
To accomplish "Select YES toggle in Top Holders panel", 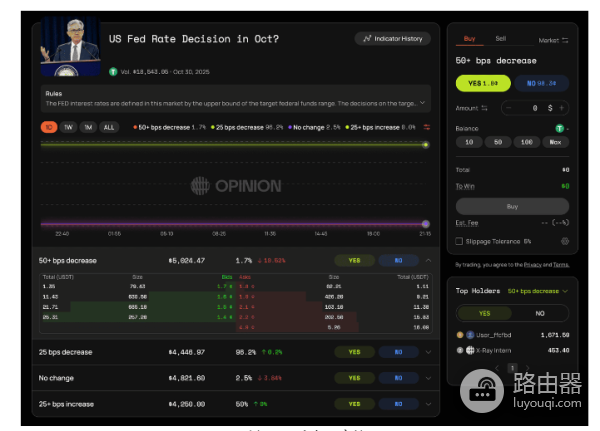I will click(x=484, y=312).
